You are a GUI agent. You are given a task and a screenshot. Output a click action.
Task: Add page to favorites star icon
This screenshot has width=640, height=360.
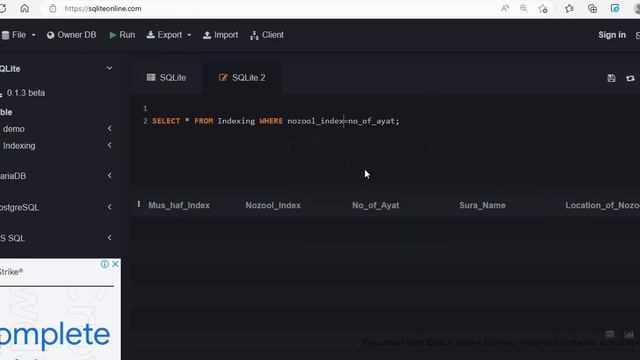(x=543, y=9)
